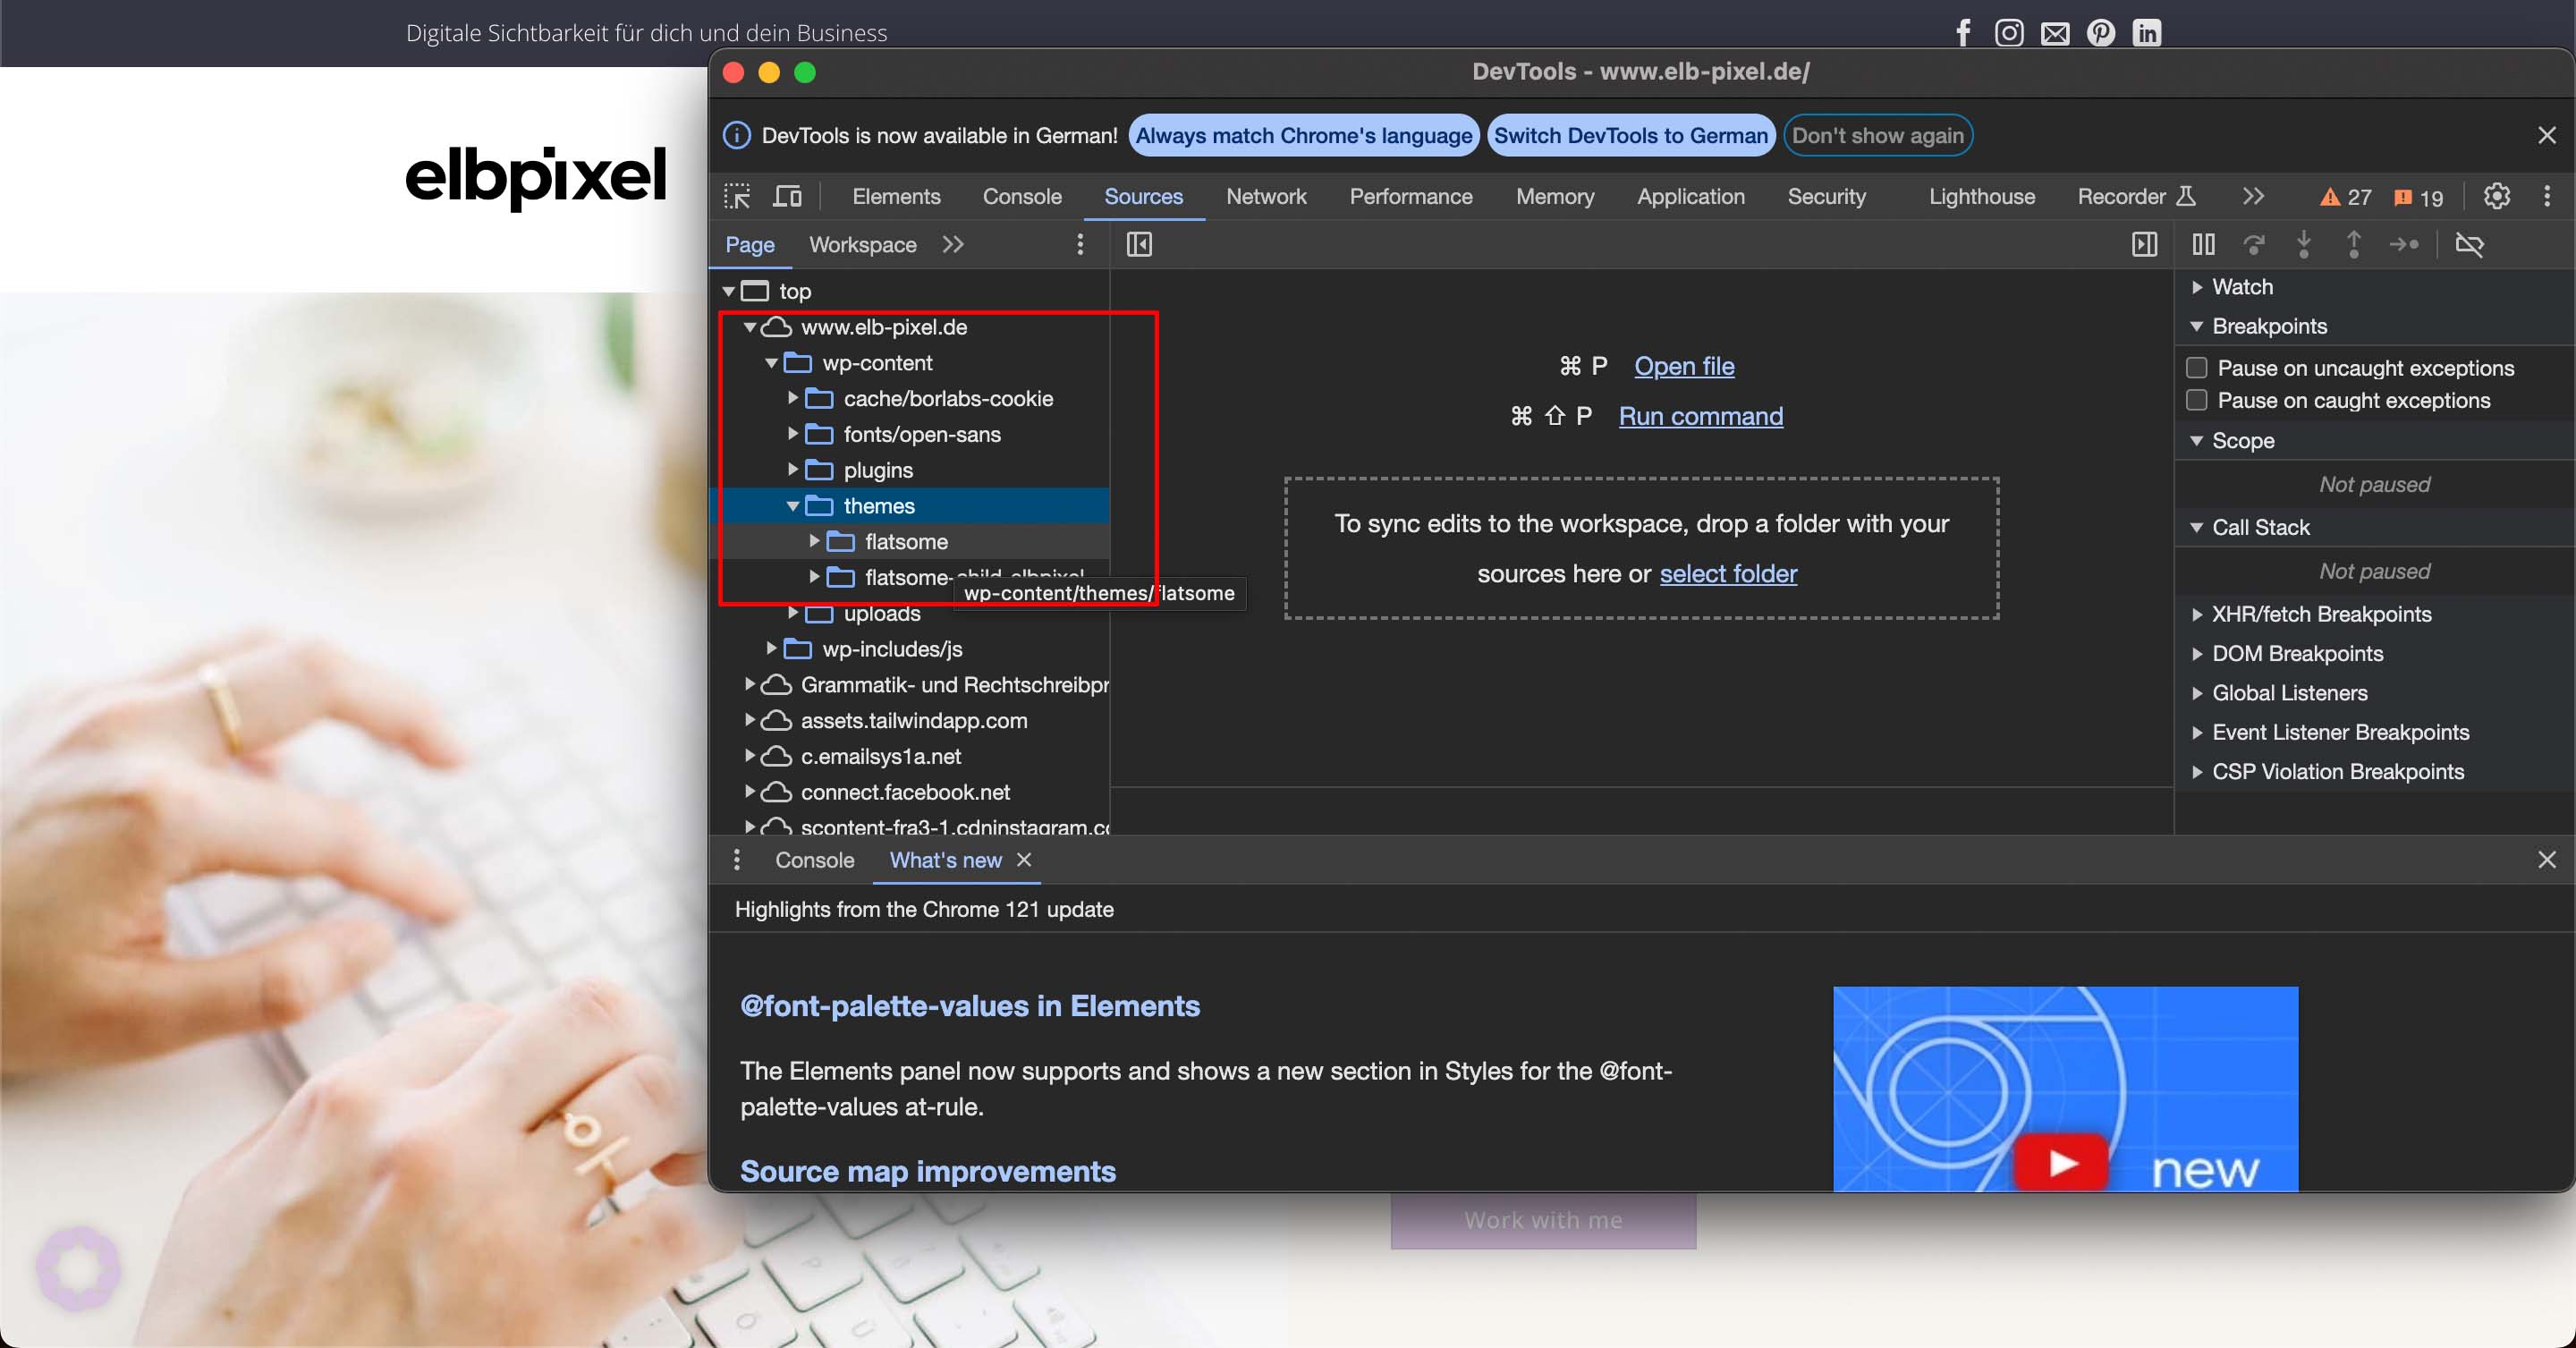Enable Pause on caught exceptions
2576x1348 pixels.
(2197, 400)
